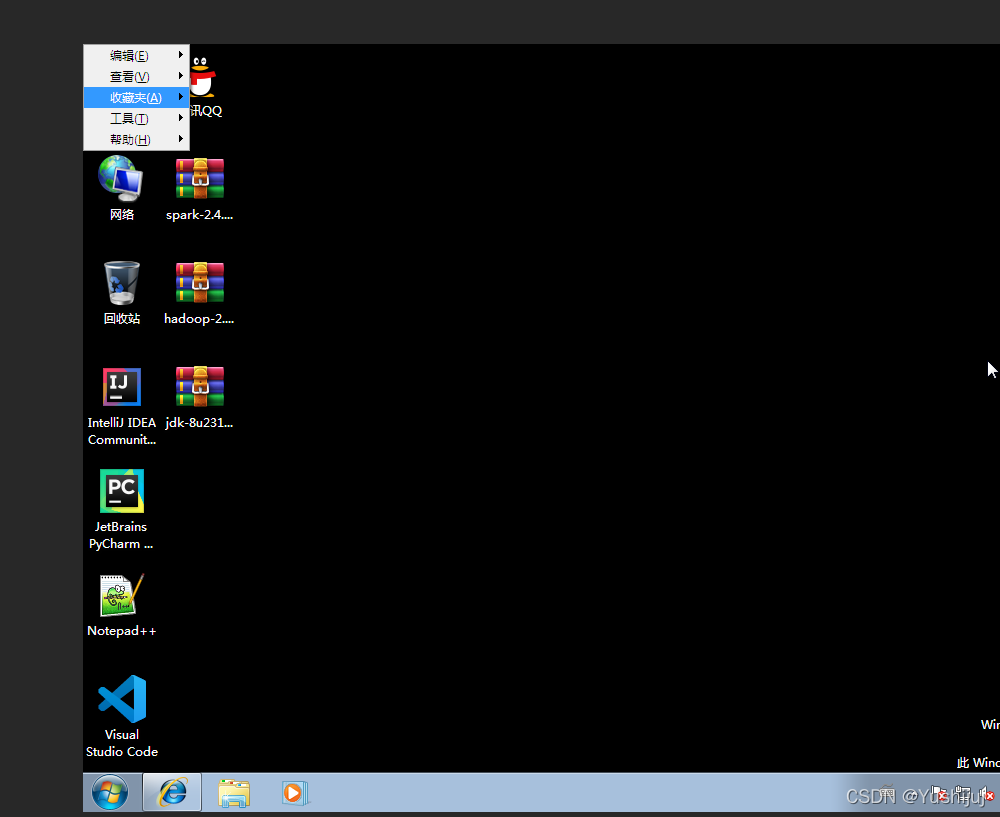Select the Notepad++ desktop shortcut
Screen dimensions: 1000x817
point(121,605)
